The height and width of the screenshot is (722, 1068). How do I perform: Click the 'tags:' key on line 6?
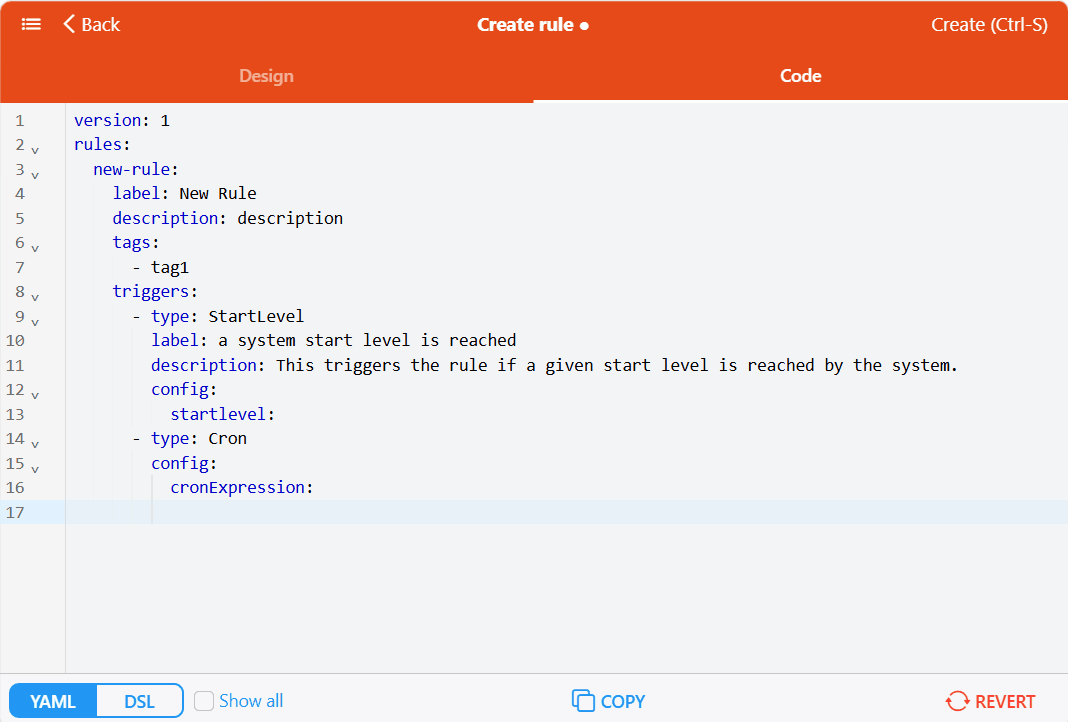tap(136, 242)
